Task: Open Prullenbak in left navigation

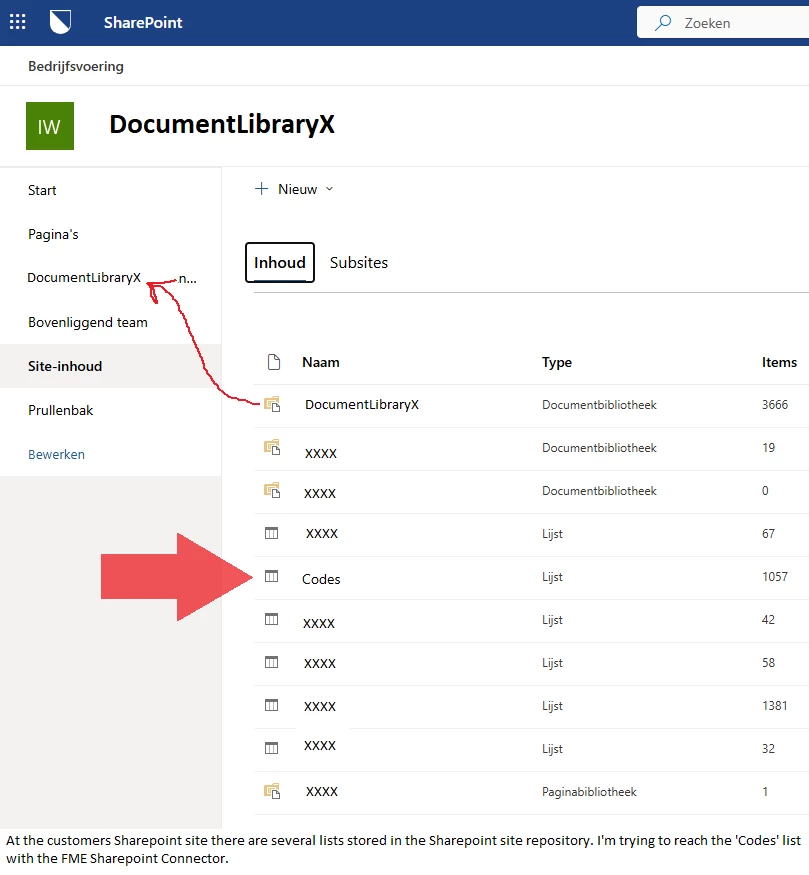Action: pyautogui.click(x=60, y=410)
